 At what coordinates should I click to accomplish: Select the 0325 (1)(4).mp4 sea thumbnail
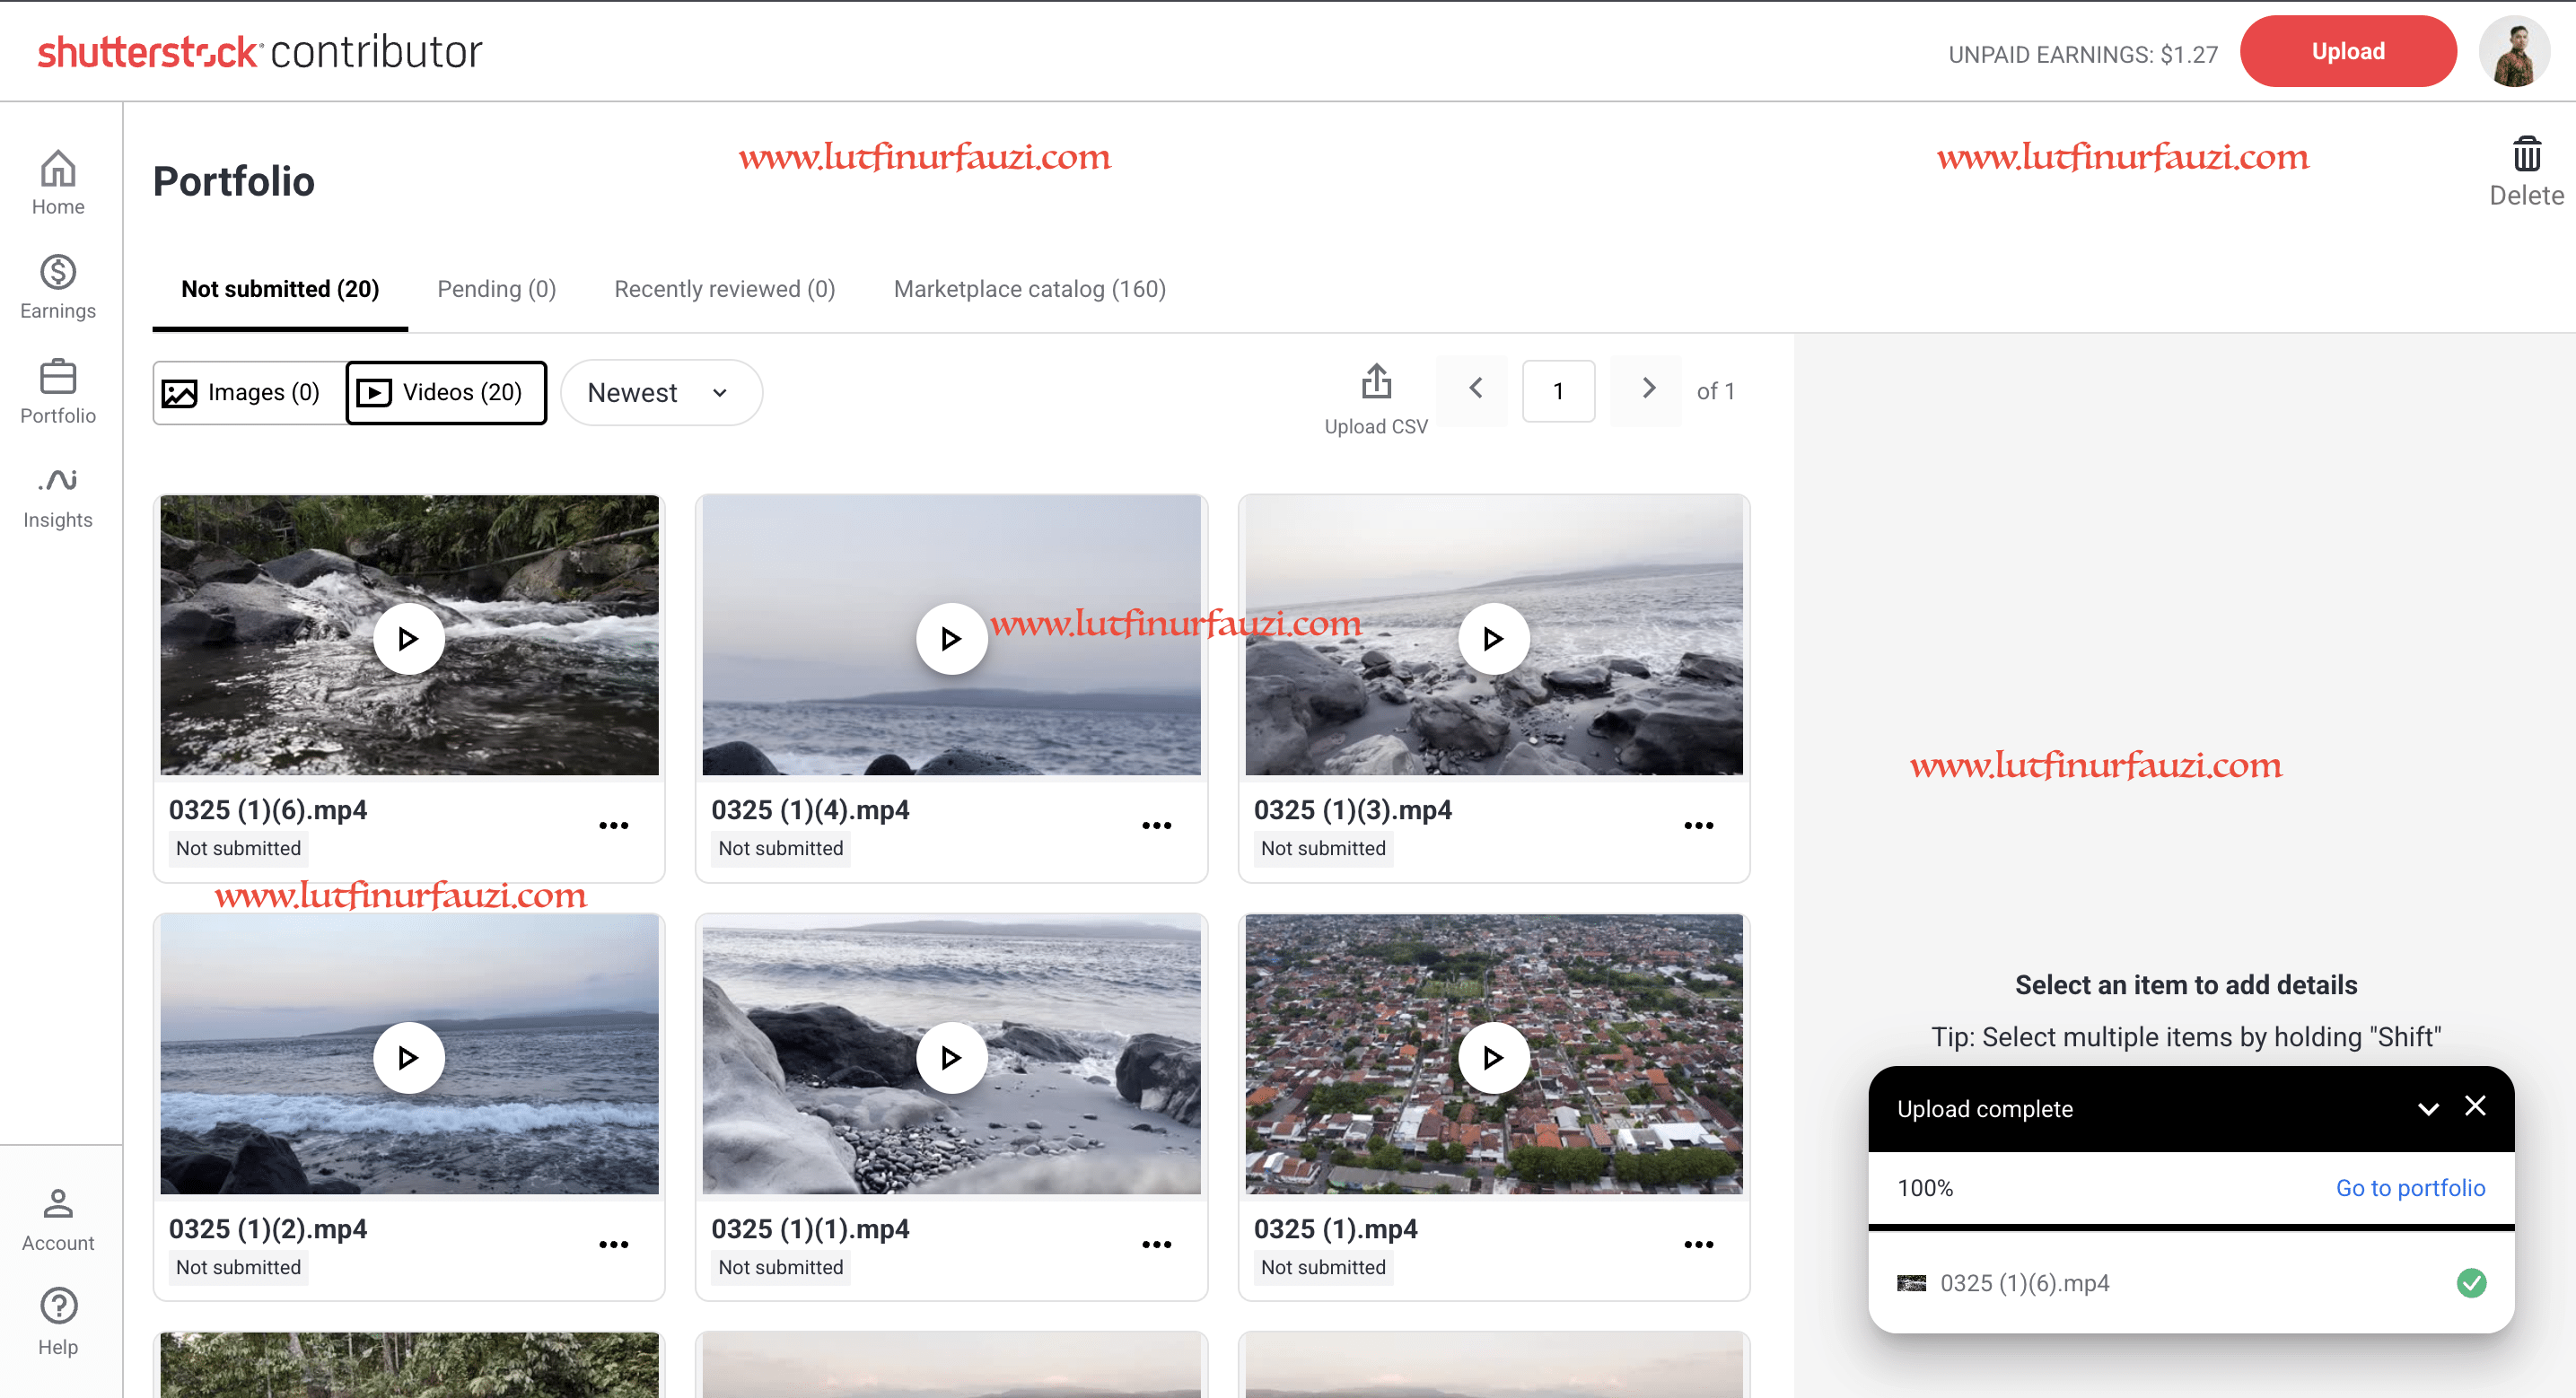pyautogui.click(x=951, y=636)
